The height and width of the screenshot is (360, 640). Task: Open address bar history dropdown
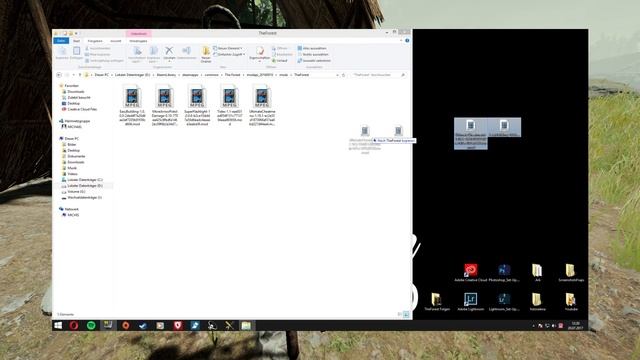337,75
